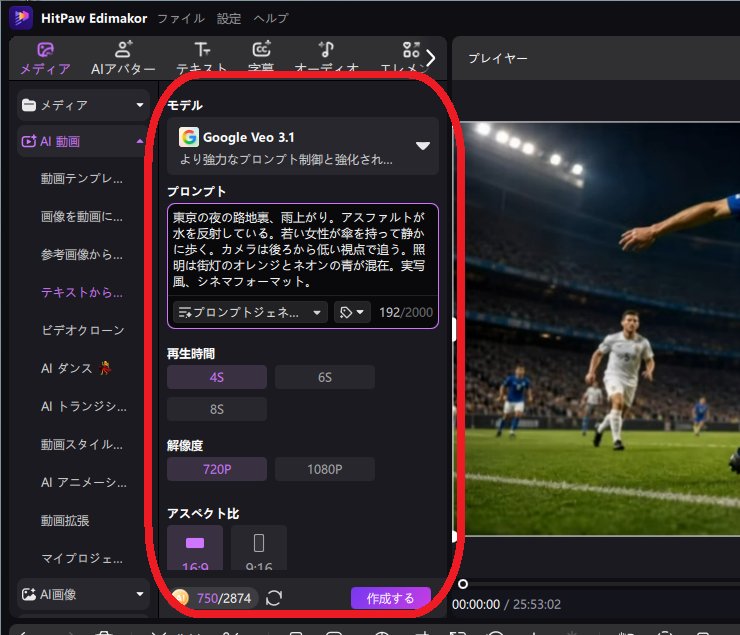The height and width of the screenshot is (635, 740).
Task: Show more tabs with right chevron
Action: click(x=430, y=58)
